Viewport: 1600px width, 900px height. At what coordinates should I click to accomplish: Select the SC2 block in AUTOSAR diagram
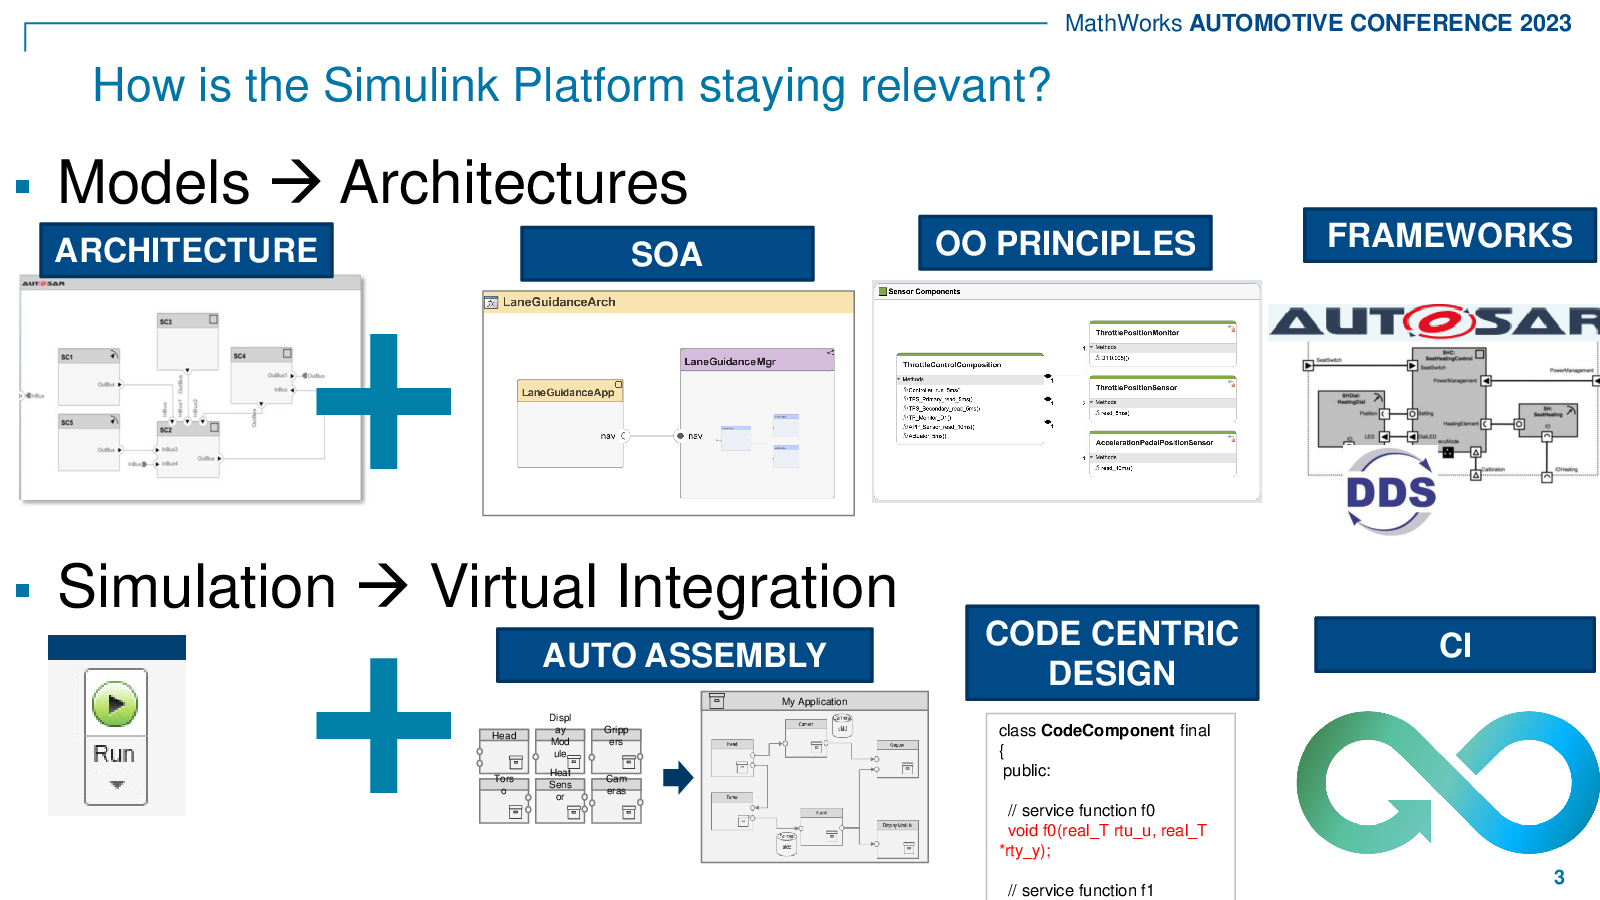click(188, 449)
